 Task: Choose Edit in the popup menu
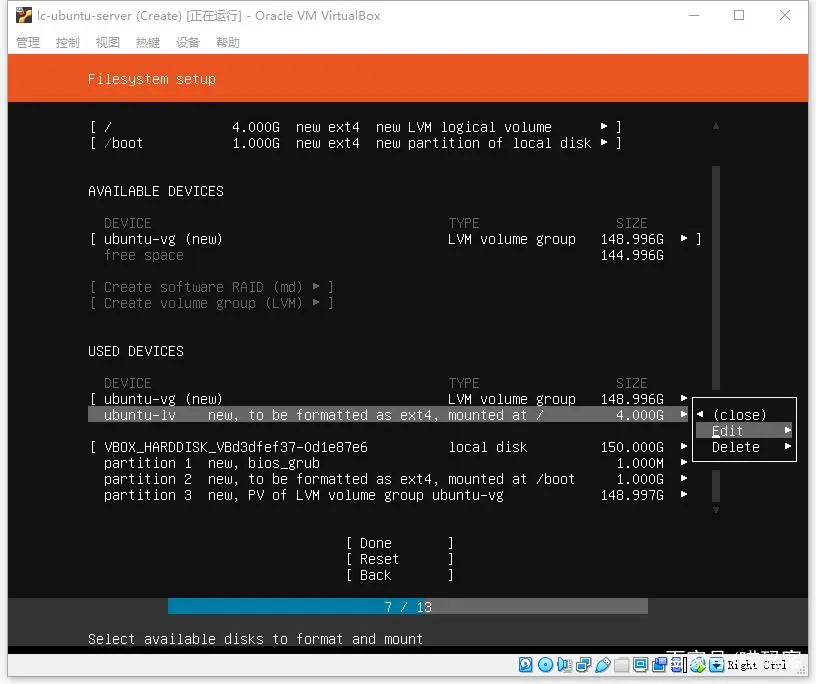744,431
